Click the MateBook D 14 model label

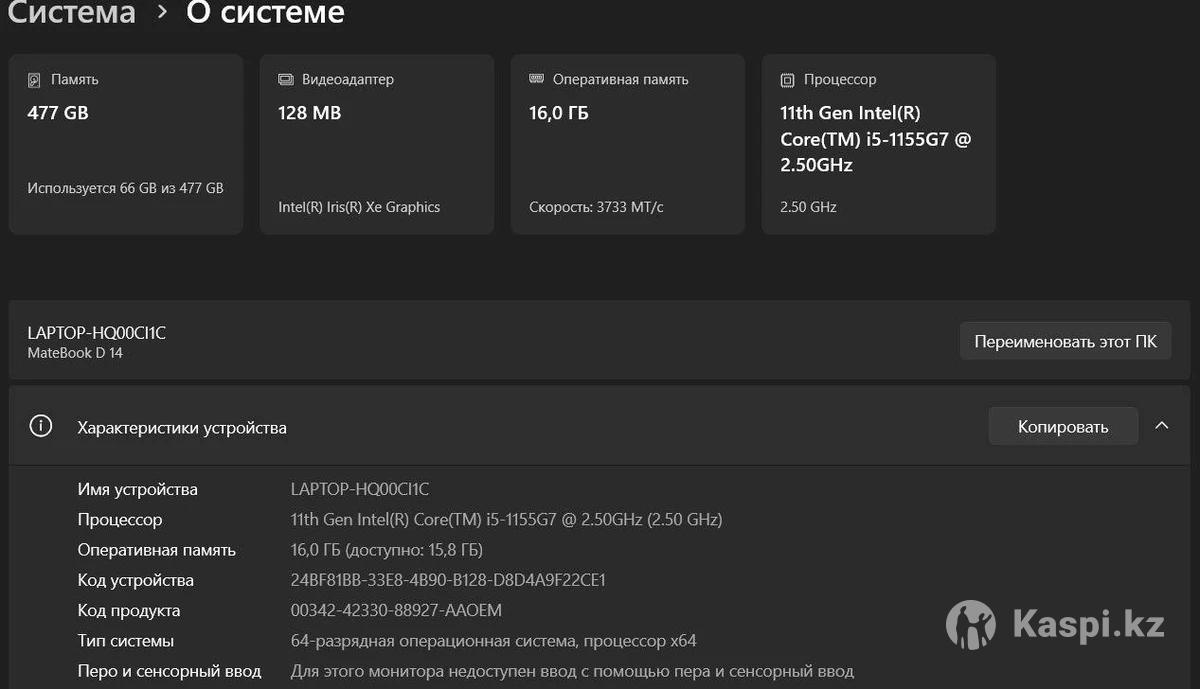tap(75, 353)
